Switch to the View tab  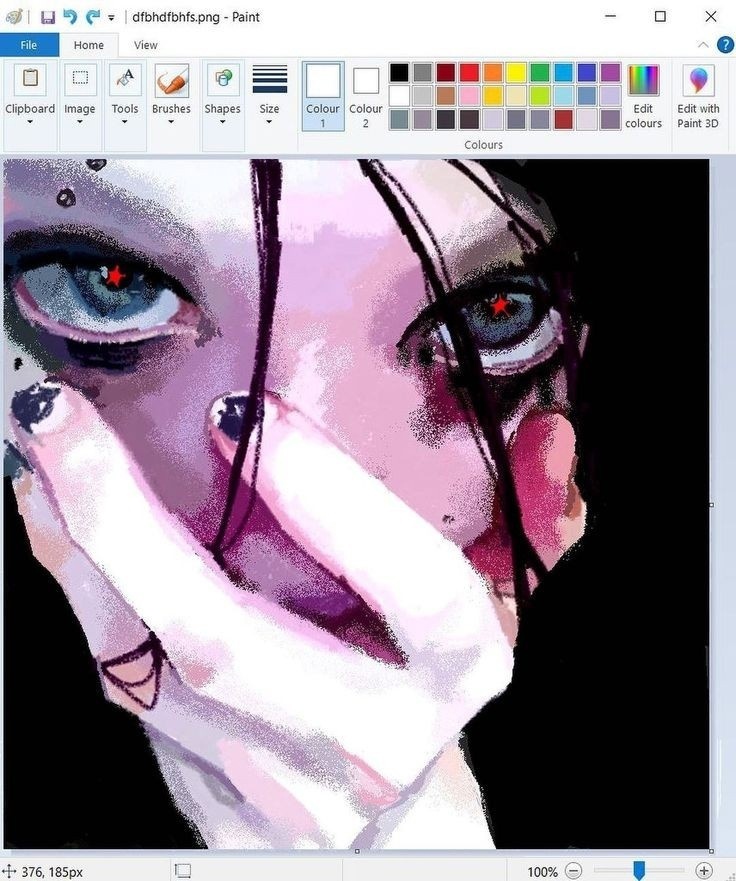[x=146, y=45]
